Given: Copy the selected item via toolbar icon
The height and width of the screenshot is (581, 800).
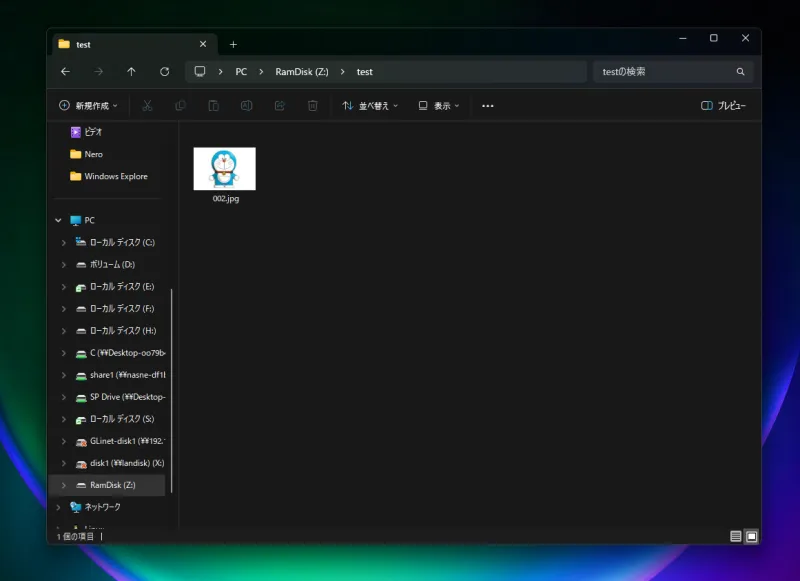Looking at the screenshot, I should [x=180, y=105].
